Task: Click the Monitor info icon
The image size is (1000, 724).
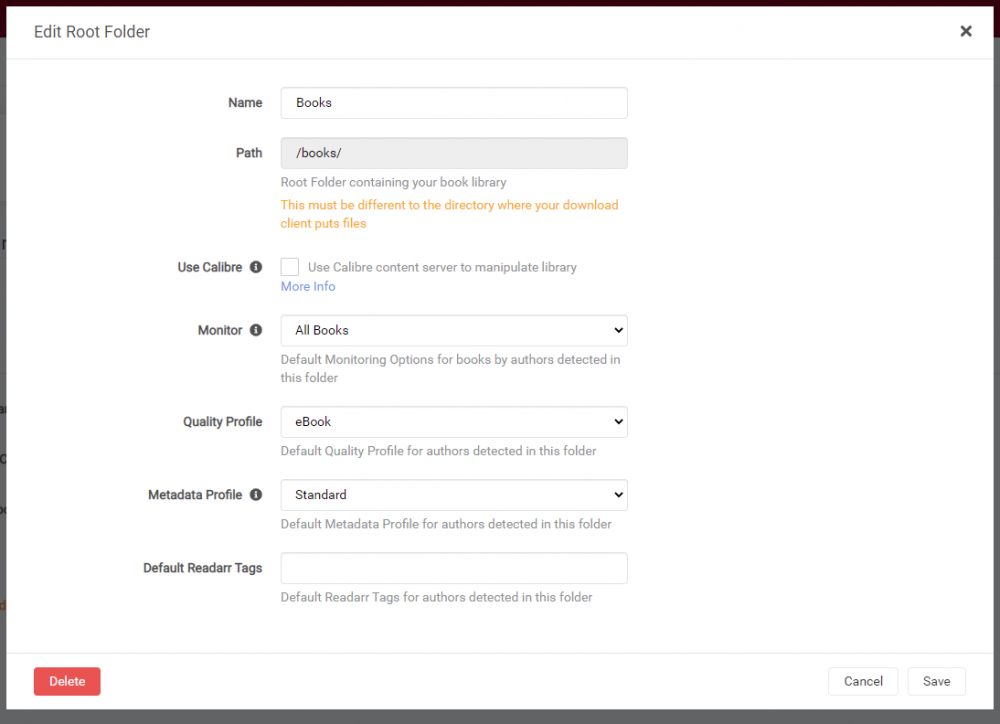Action: 256,330
